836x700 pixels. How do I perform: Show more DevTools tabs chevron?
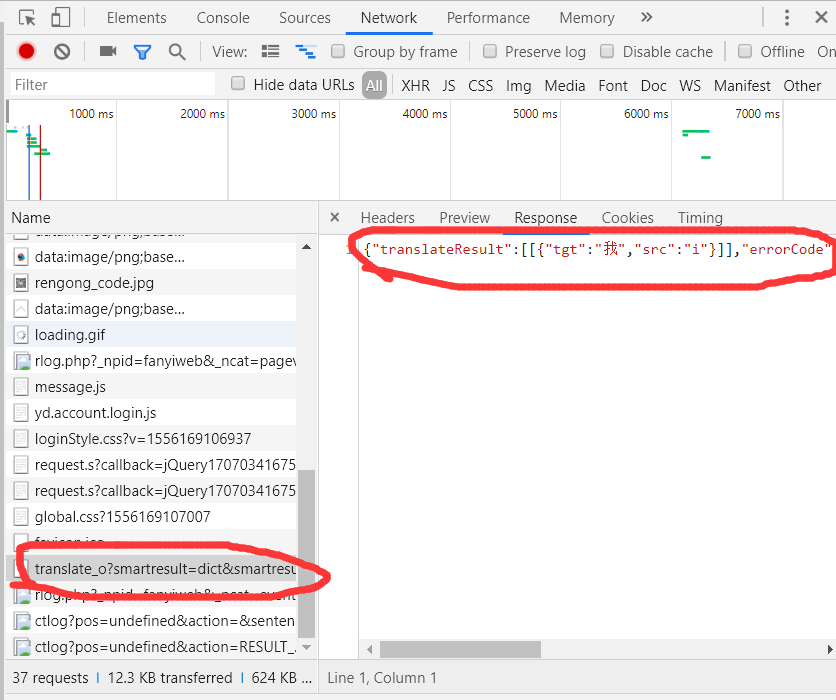646,18
